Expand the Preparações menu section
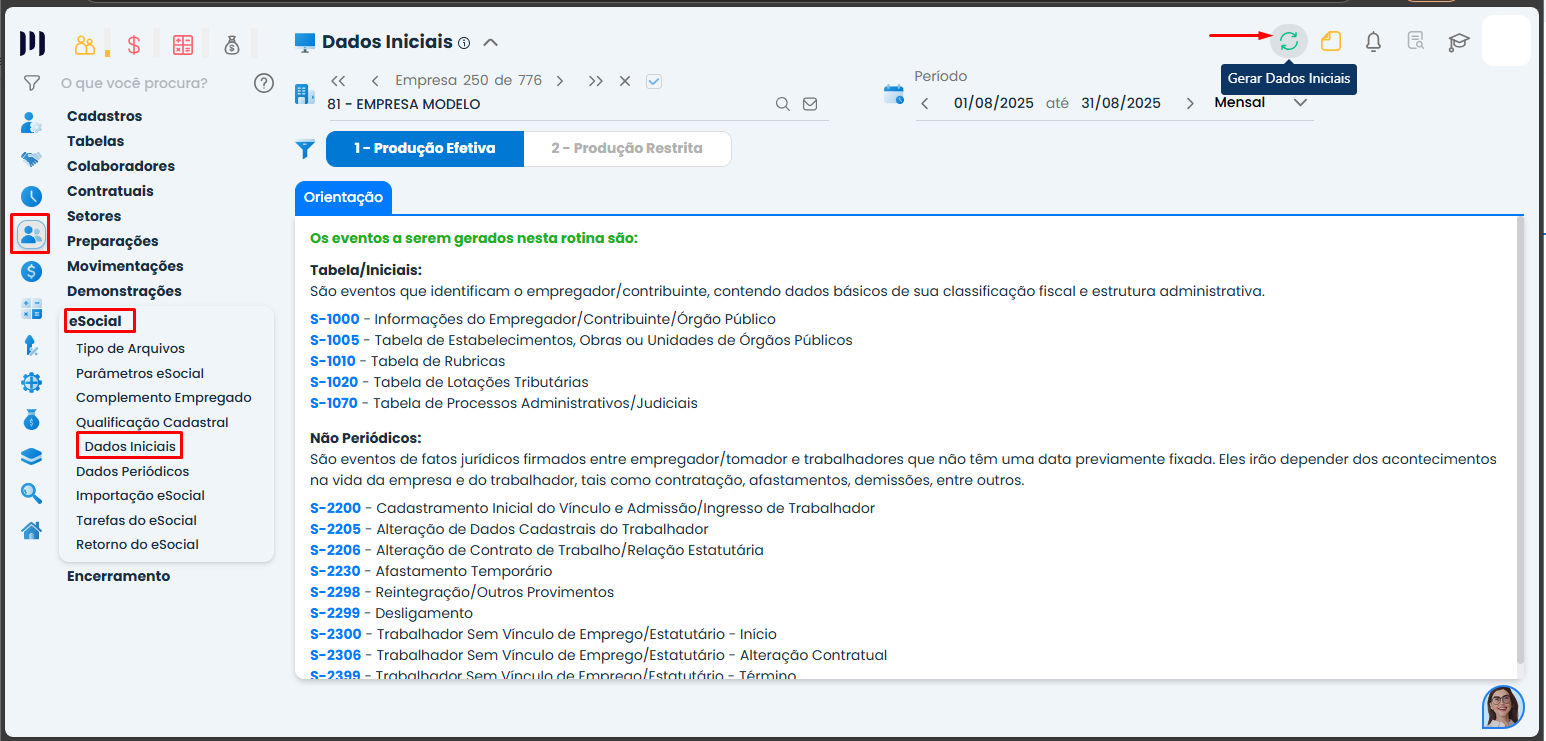 [113, 241]
